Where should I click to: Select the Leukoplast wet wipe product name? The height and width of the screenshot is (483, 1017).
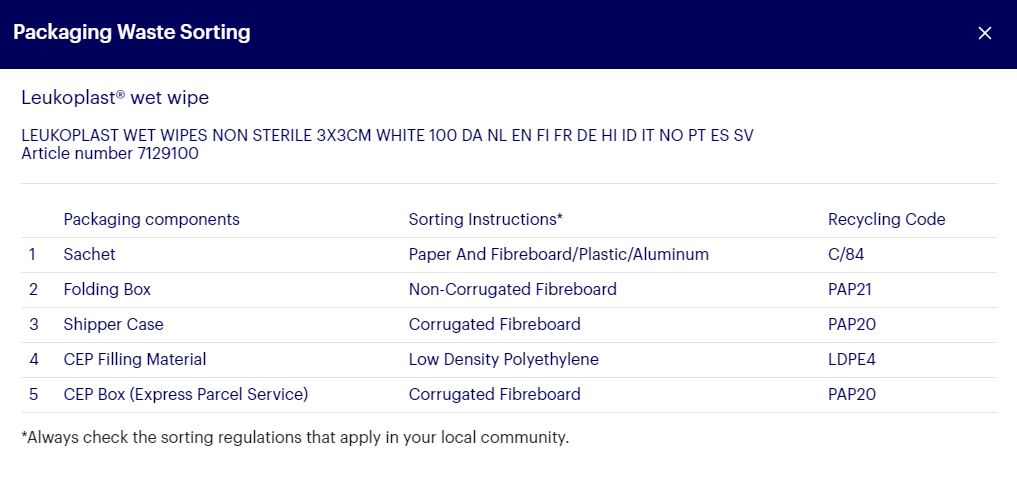coord(115,98)
